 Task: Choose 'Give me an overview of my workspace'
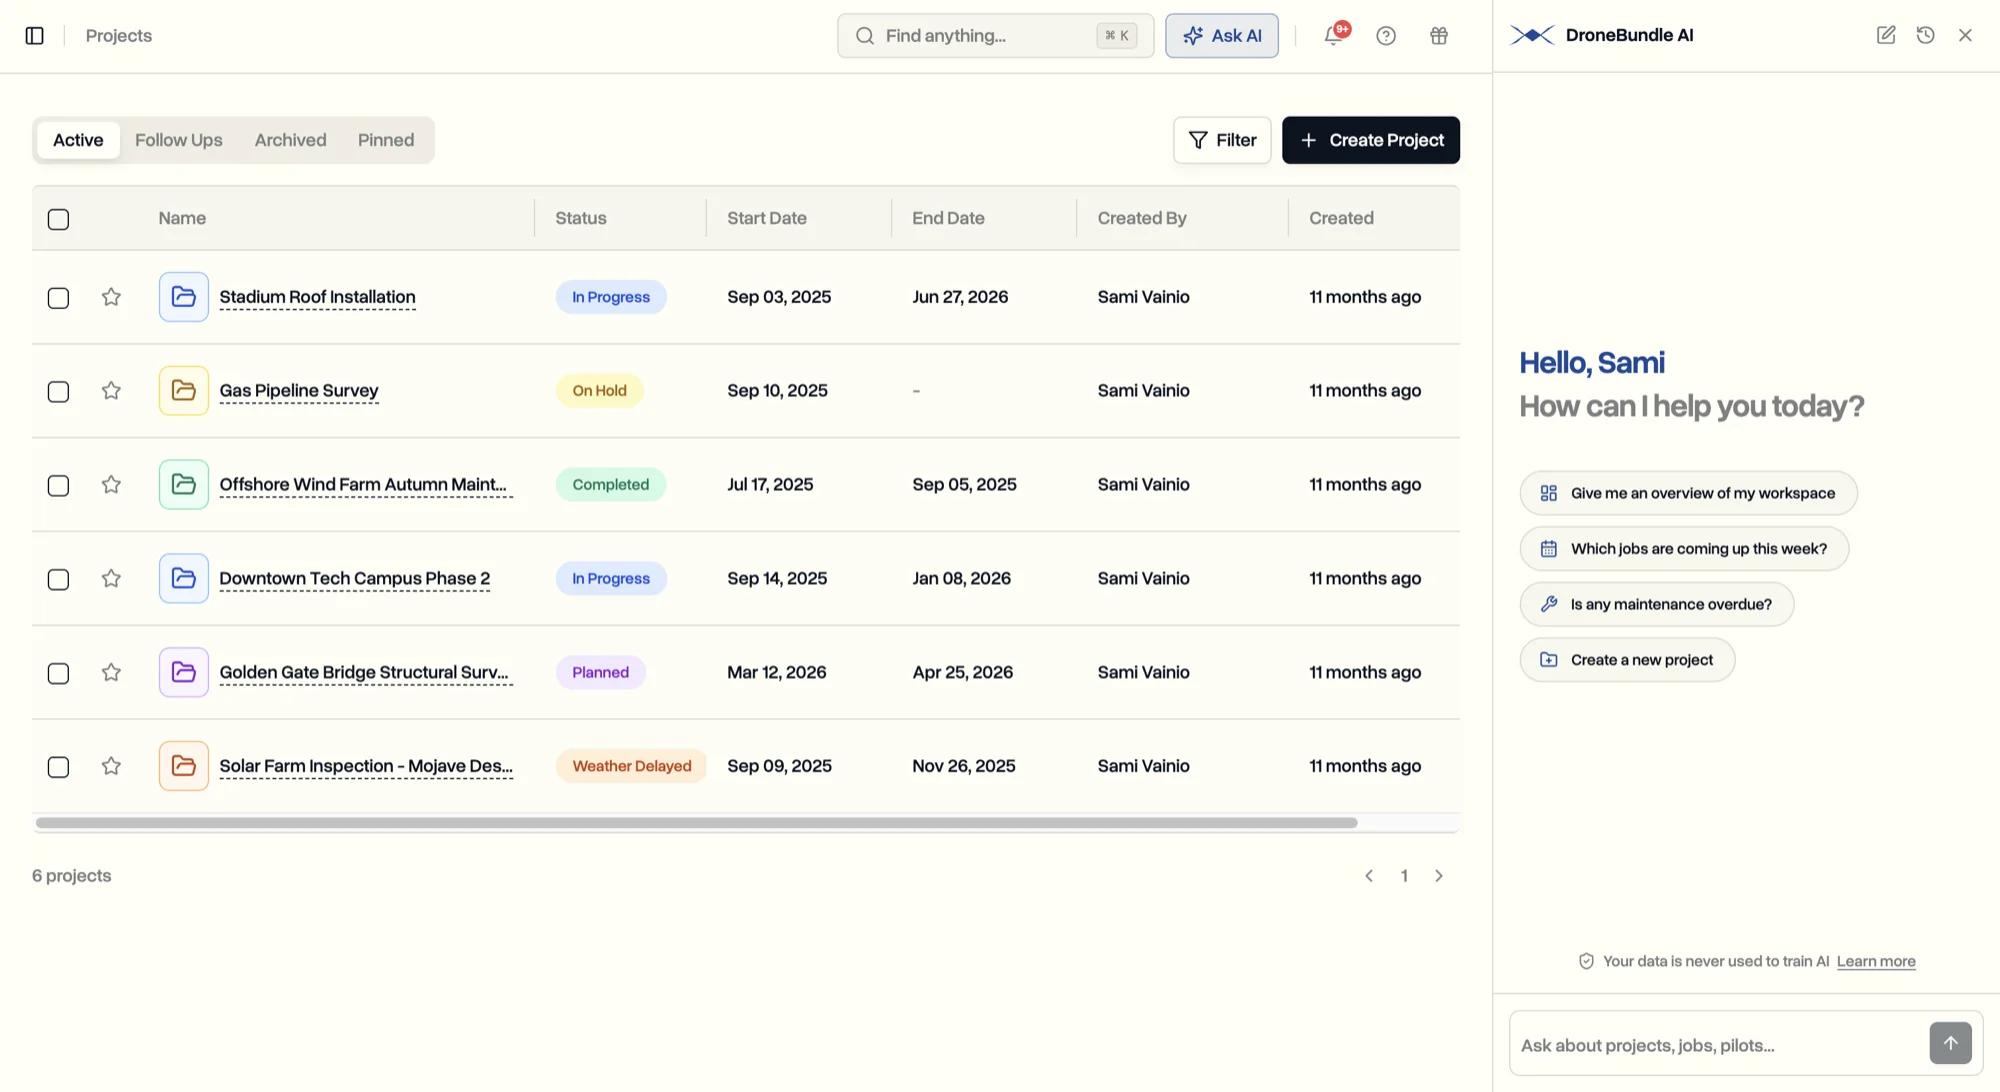[x=1689, y=493]
